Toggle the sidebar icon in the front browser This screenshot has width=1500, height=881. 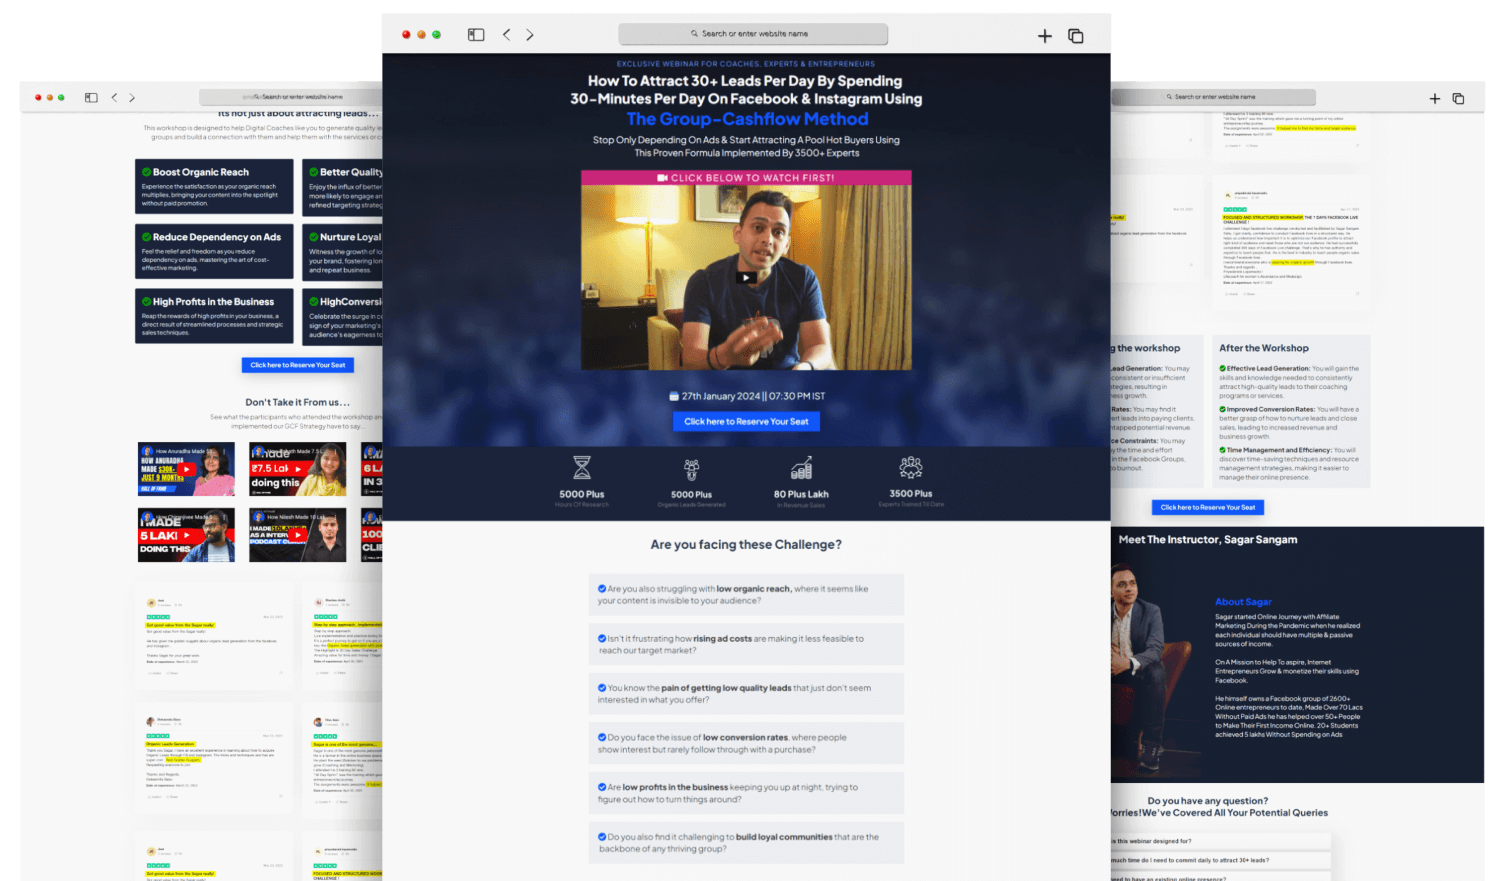pos(476,35)
